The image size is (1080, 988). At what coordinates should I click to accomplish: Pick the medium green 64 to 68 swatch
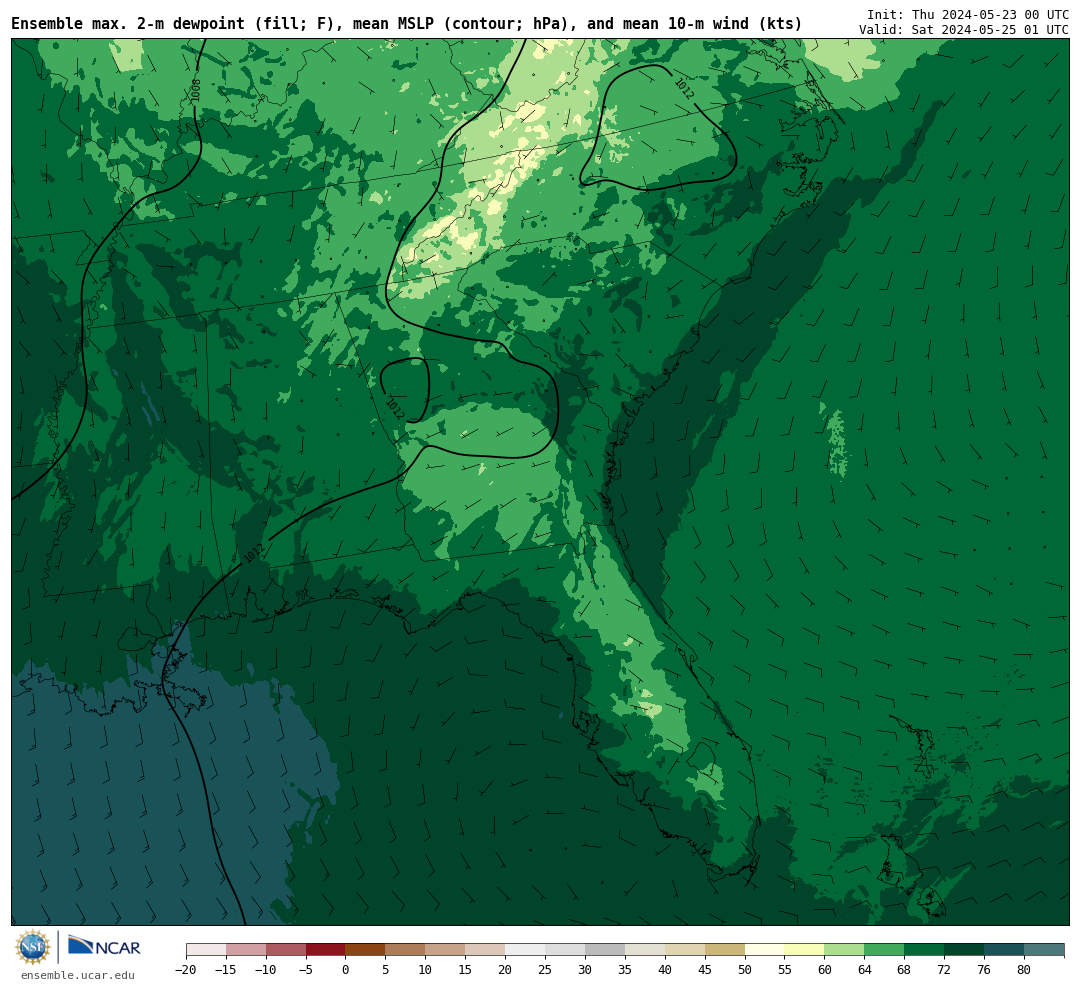(884, 950)
